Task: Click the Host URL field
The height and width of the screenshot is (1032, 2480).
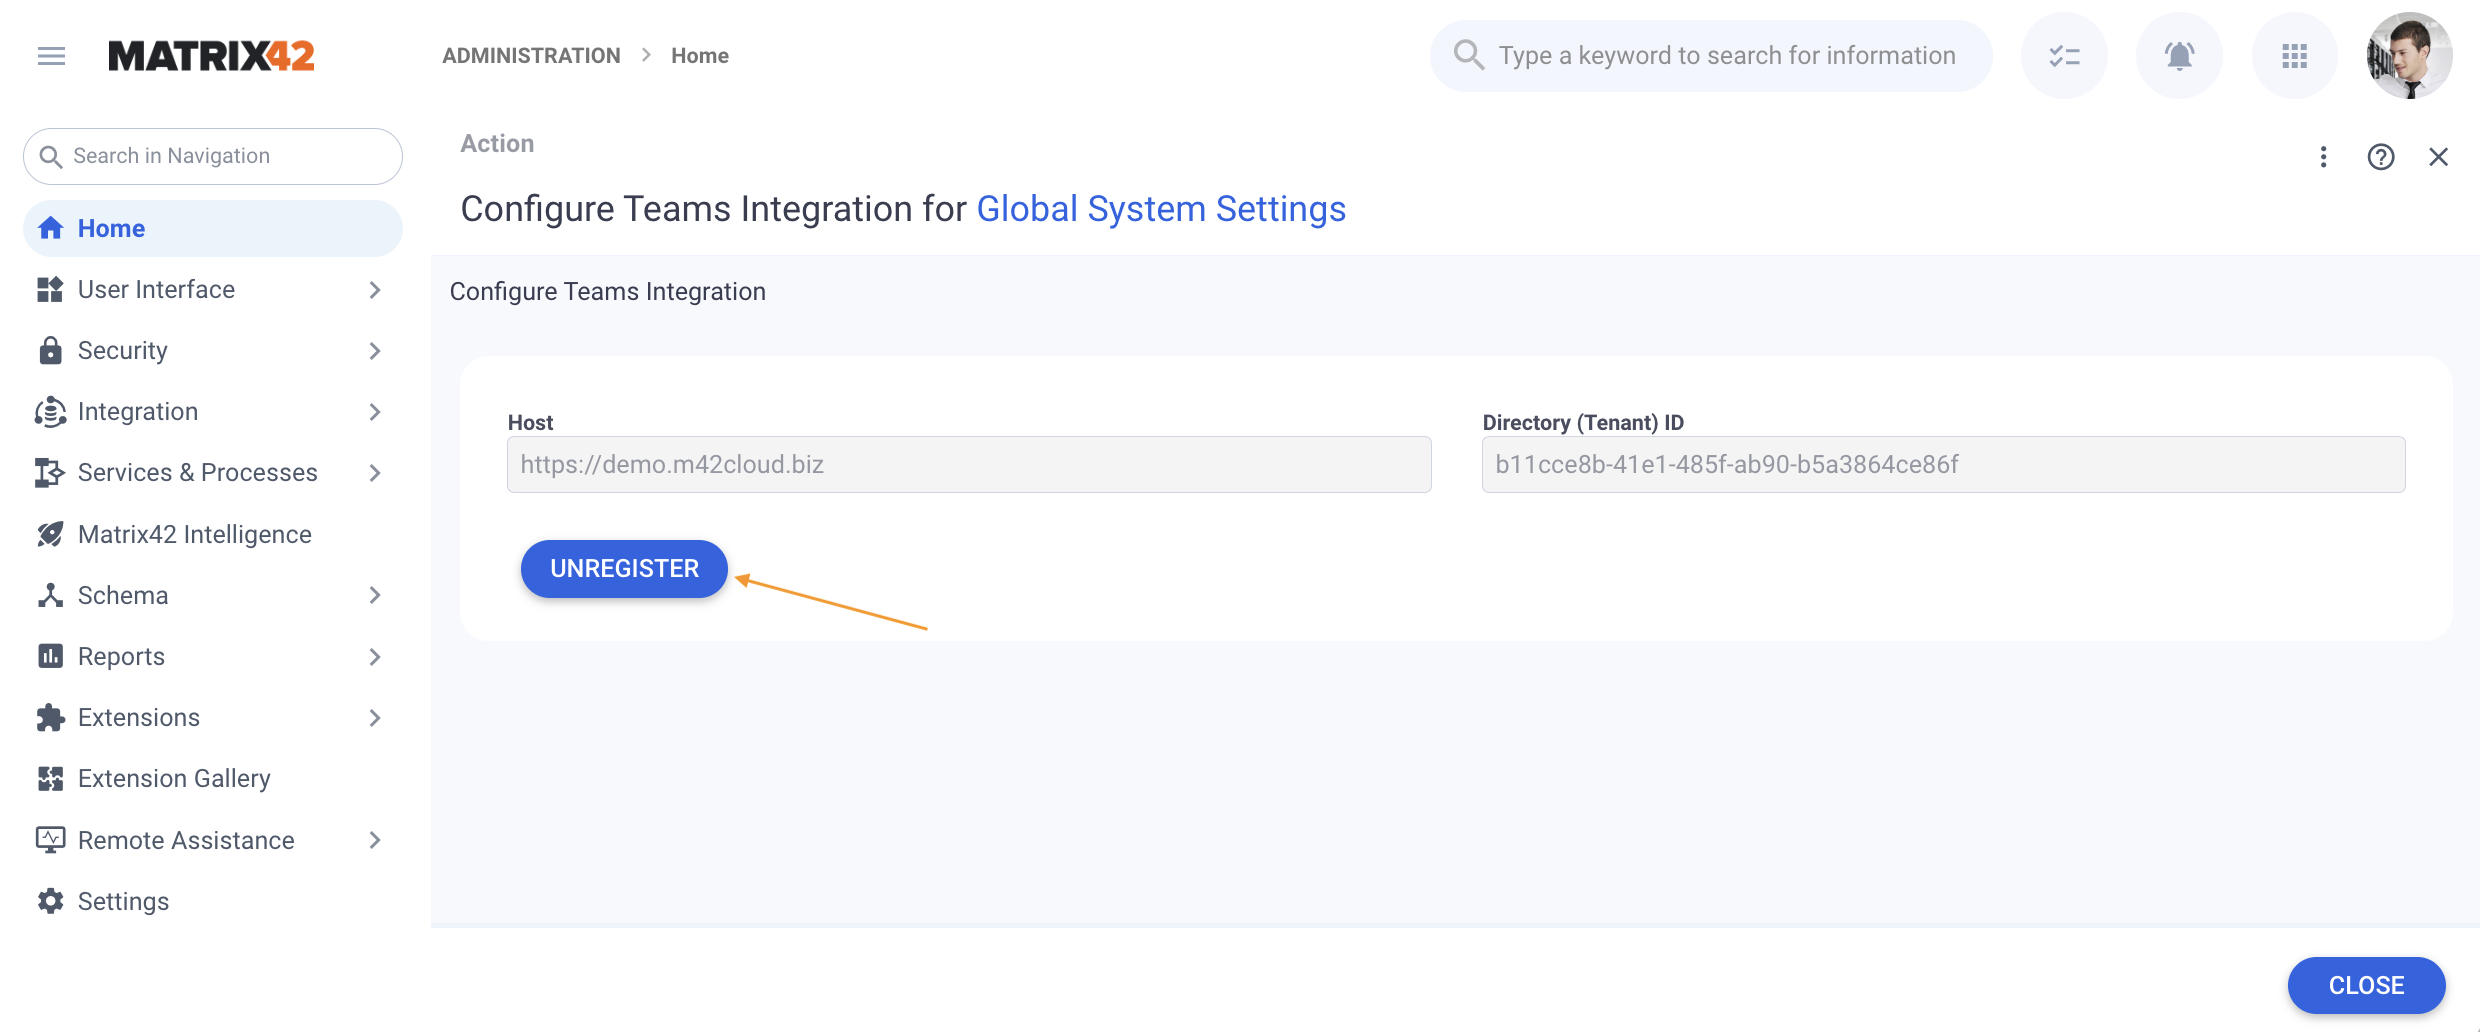Action: tap(969, 464)
